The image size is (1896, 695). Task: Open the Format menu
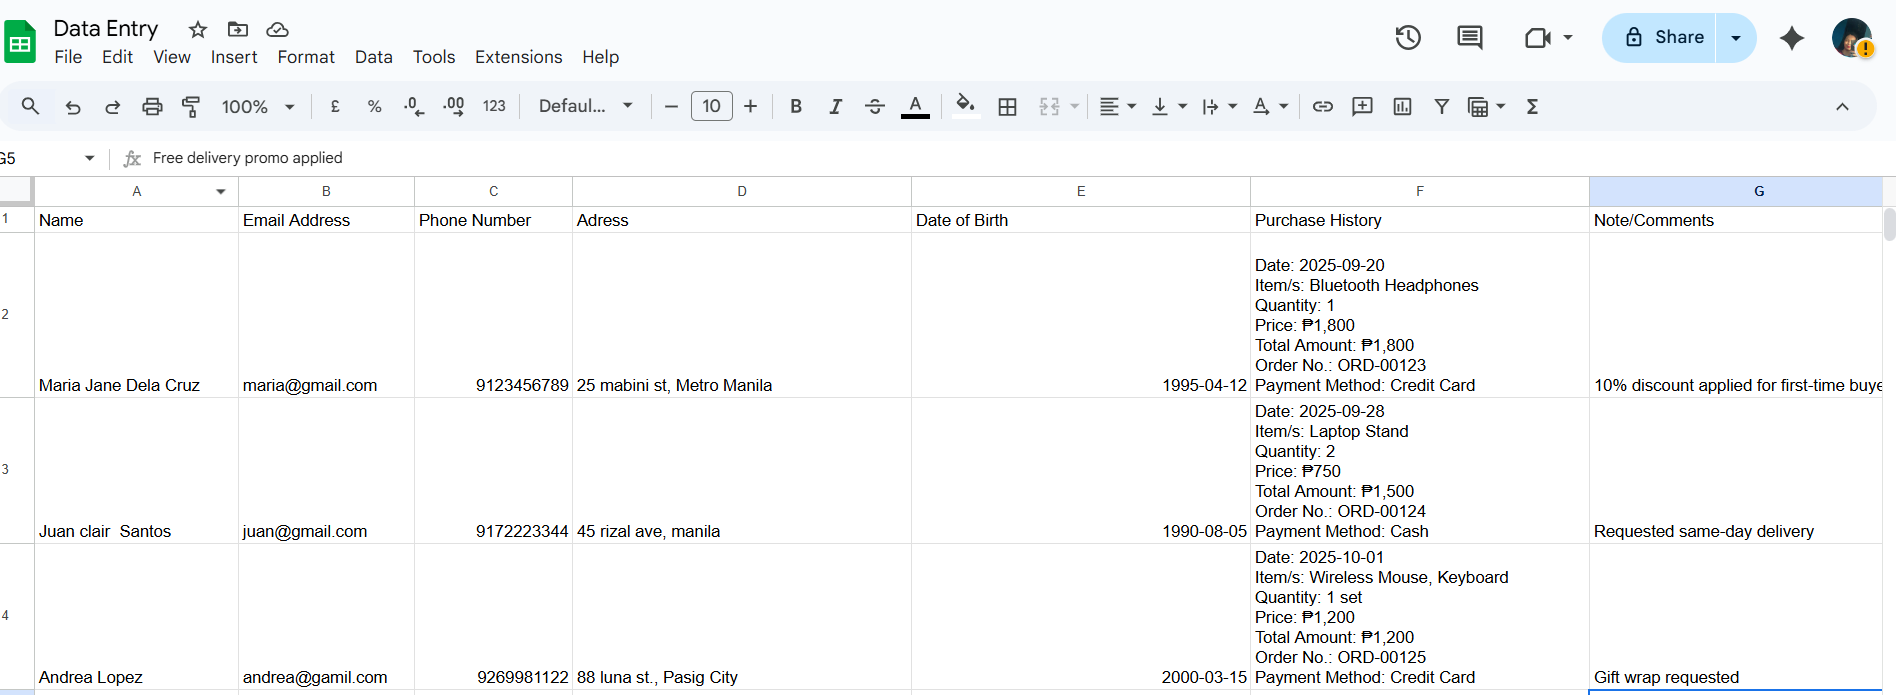pyautogui.click(x=305, y=57)
